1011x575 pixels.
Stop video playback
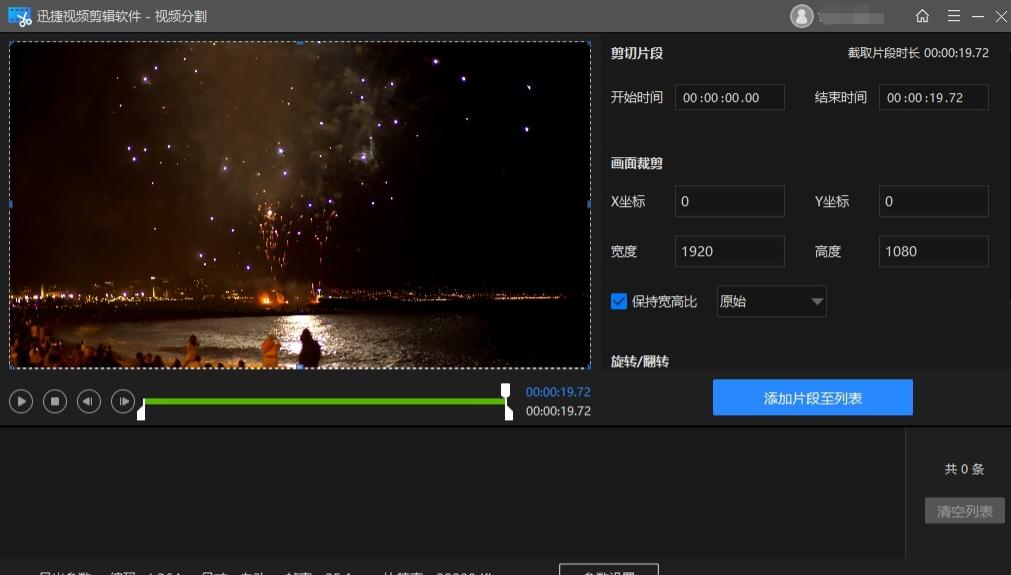tap(55, 401)
